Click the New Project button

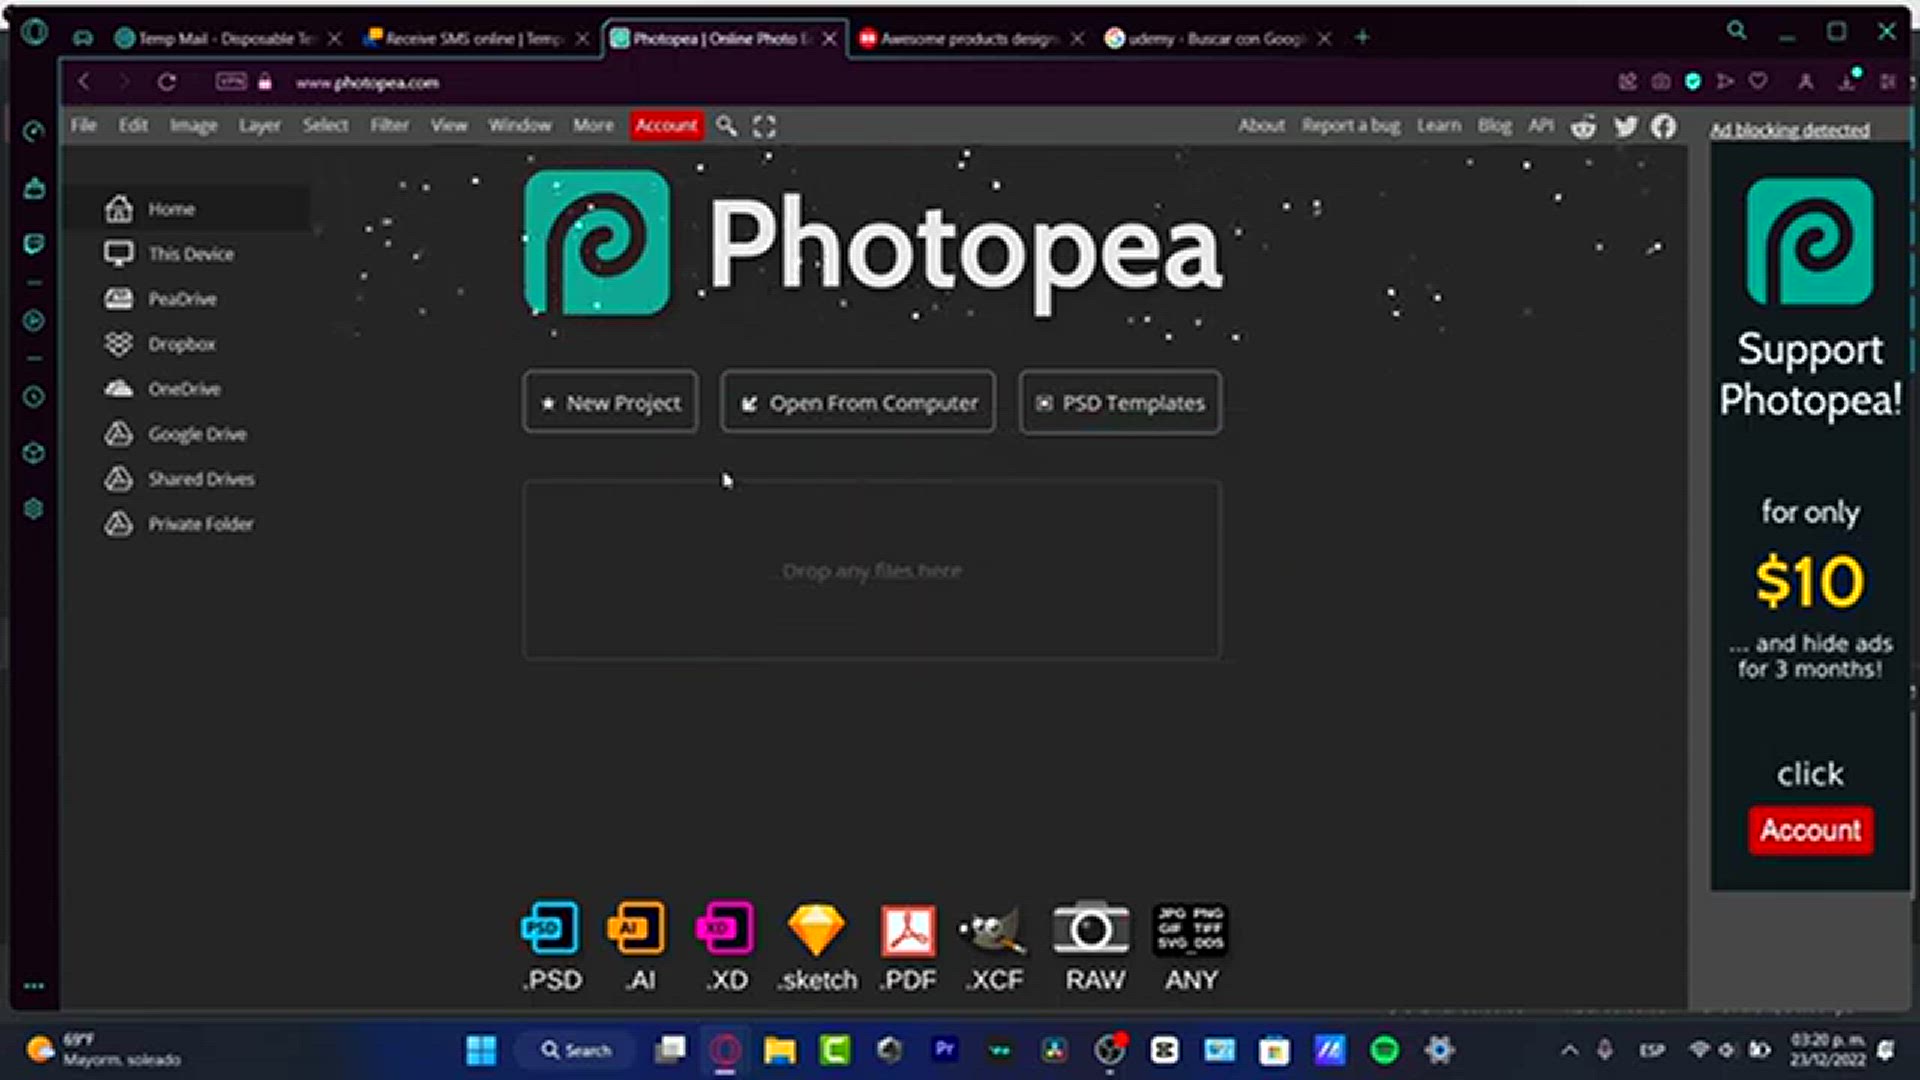(610, 403)
